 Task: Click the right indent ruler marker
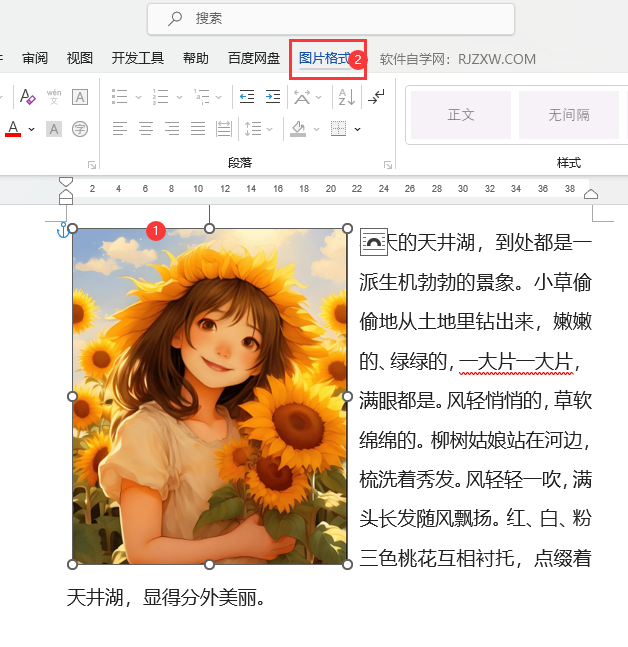point(591,194)
